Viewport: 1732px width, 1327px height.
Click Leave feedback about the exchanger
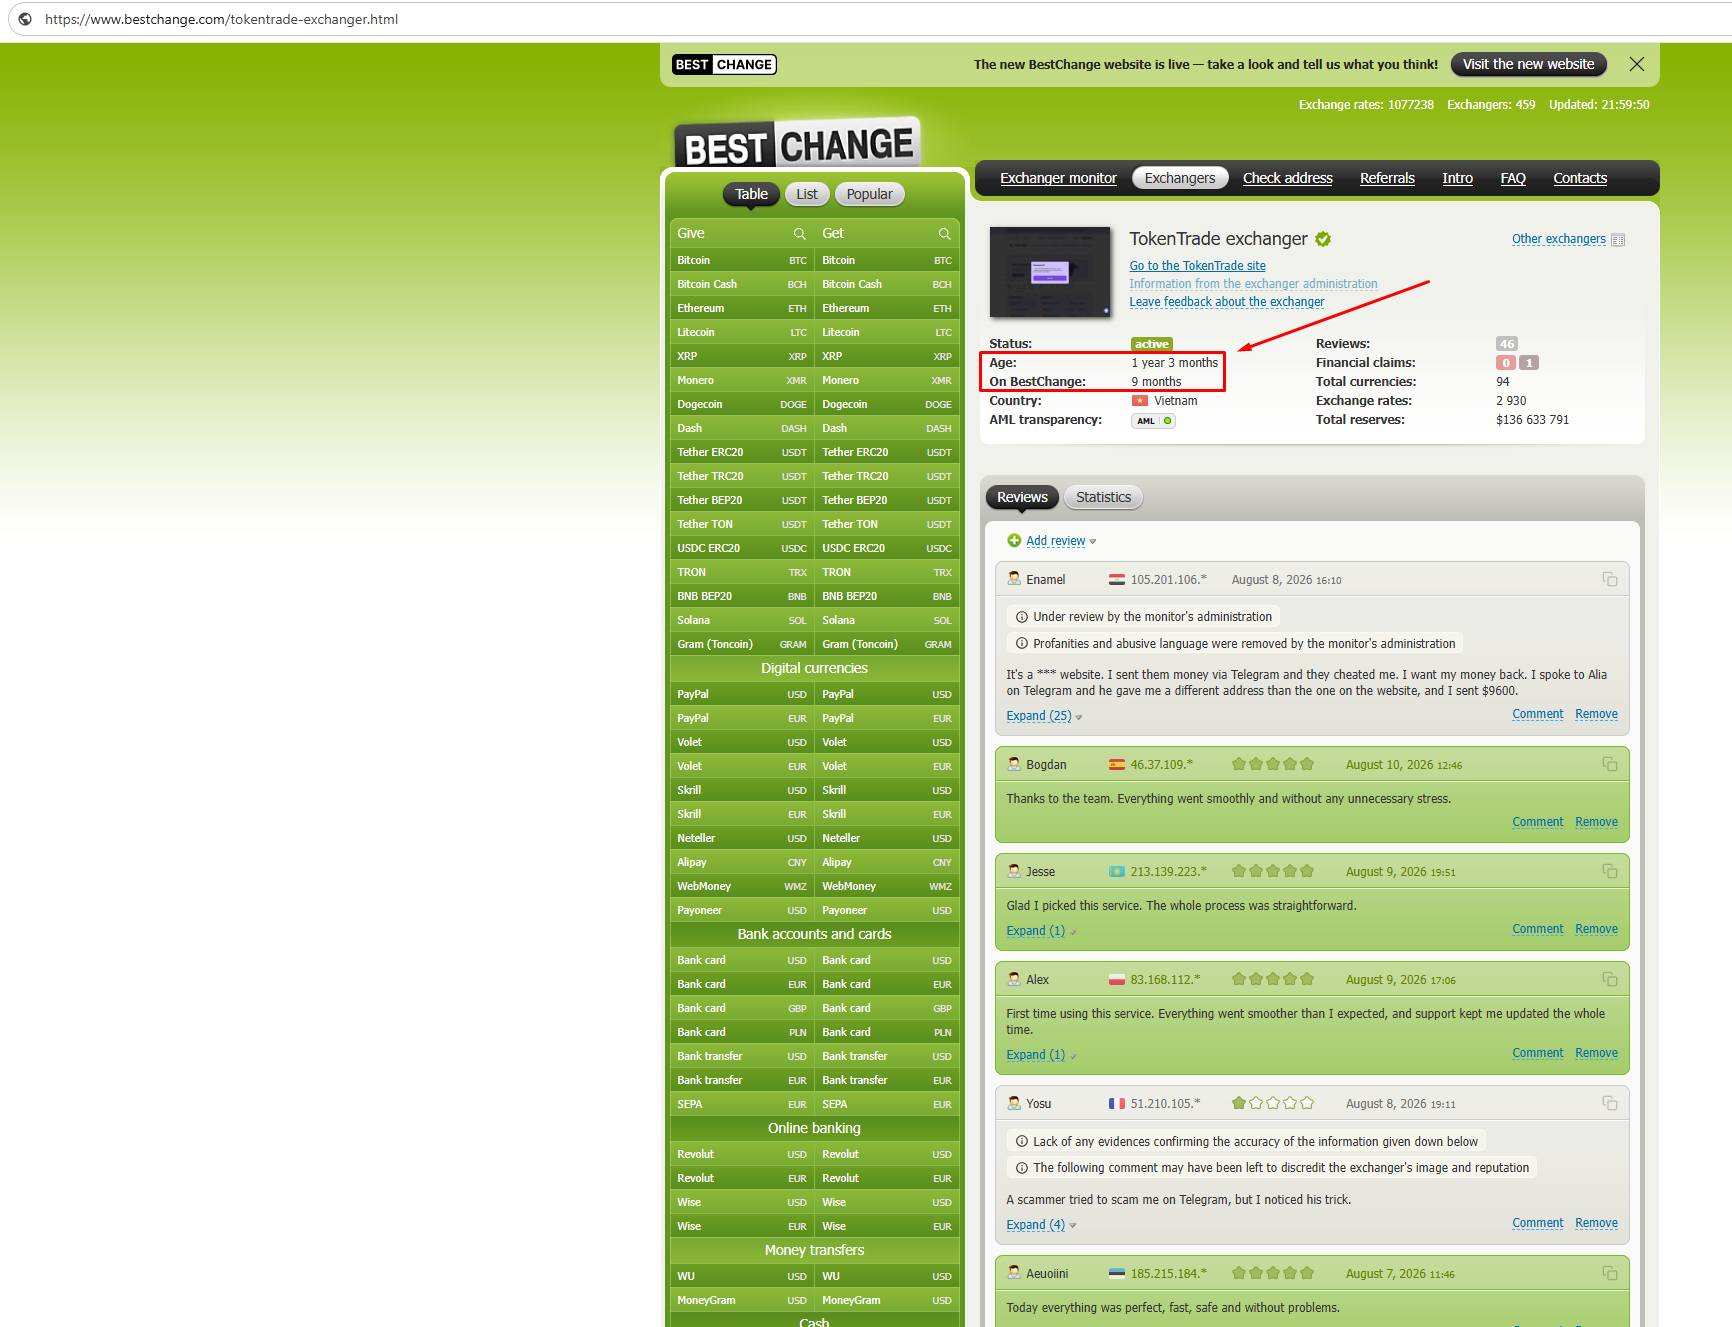point(1226,302)
